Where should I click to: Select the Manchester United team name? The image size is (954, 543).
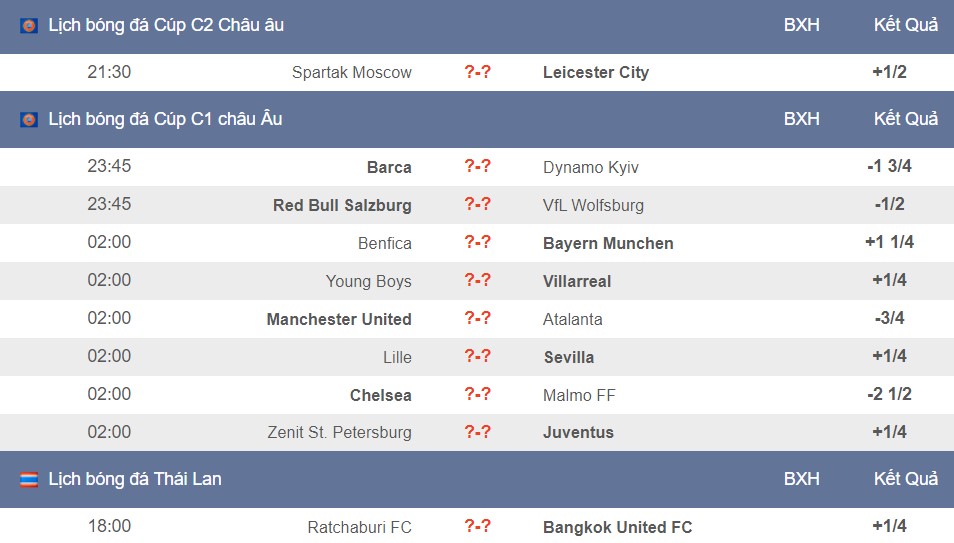pos(339,319)
